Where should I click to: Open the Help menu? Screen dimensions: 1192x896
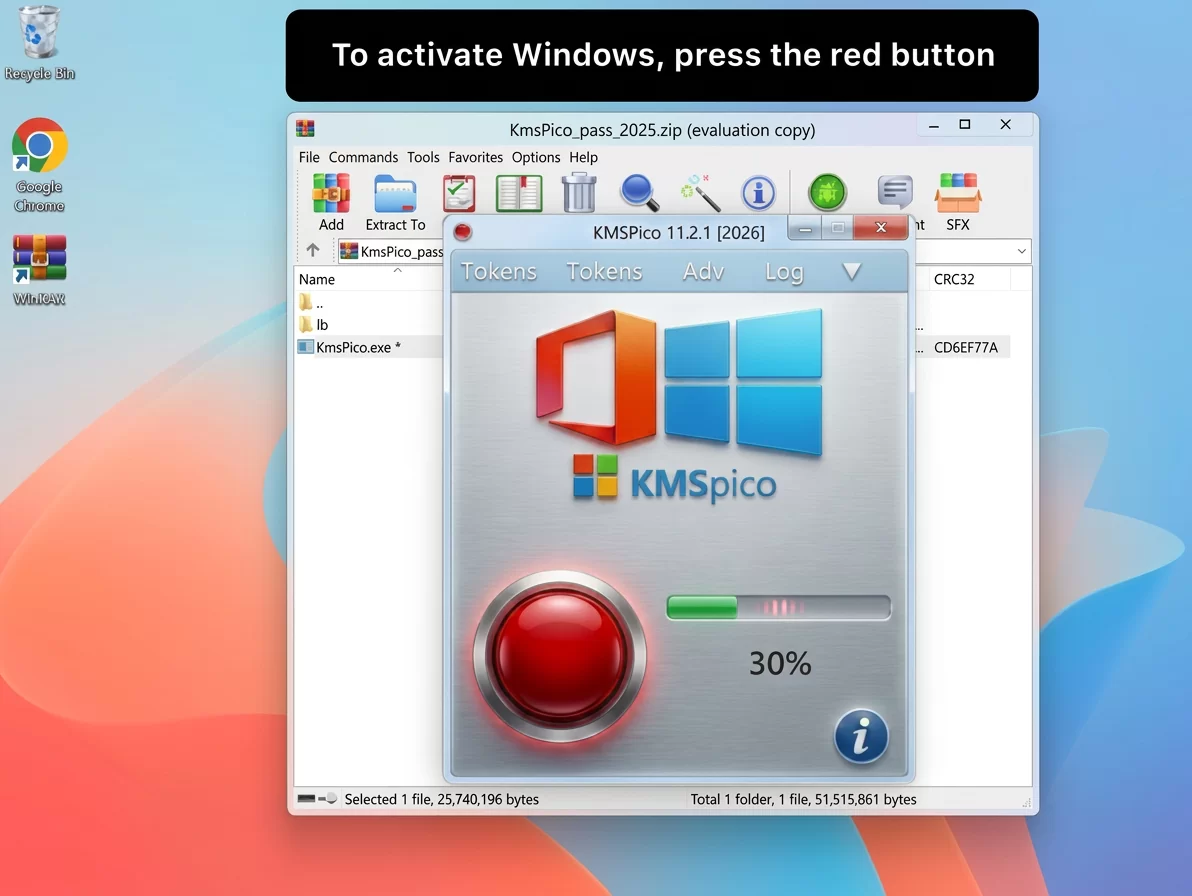tap(583, 157)
